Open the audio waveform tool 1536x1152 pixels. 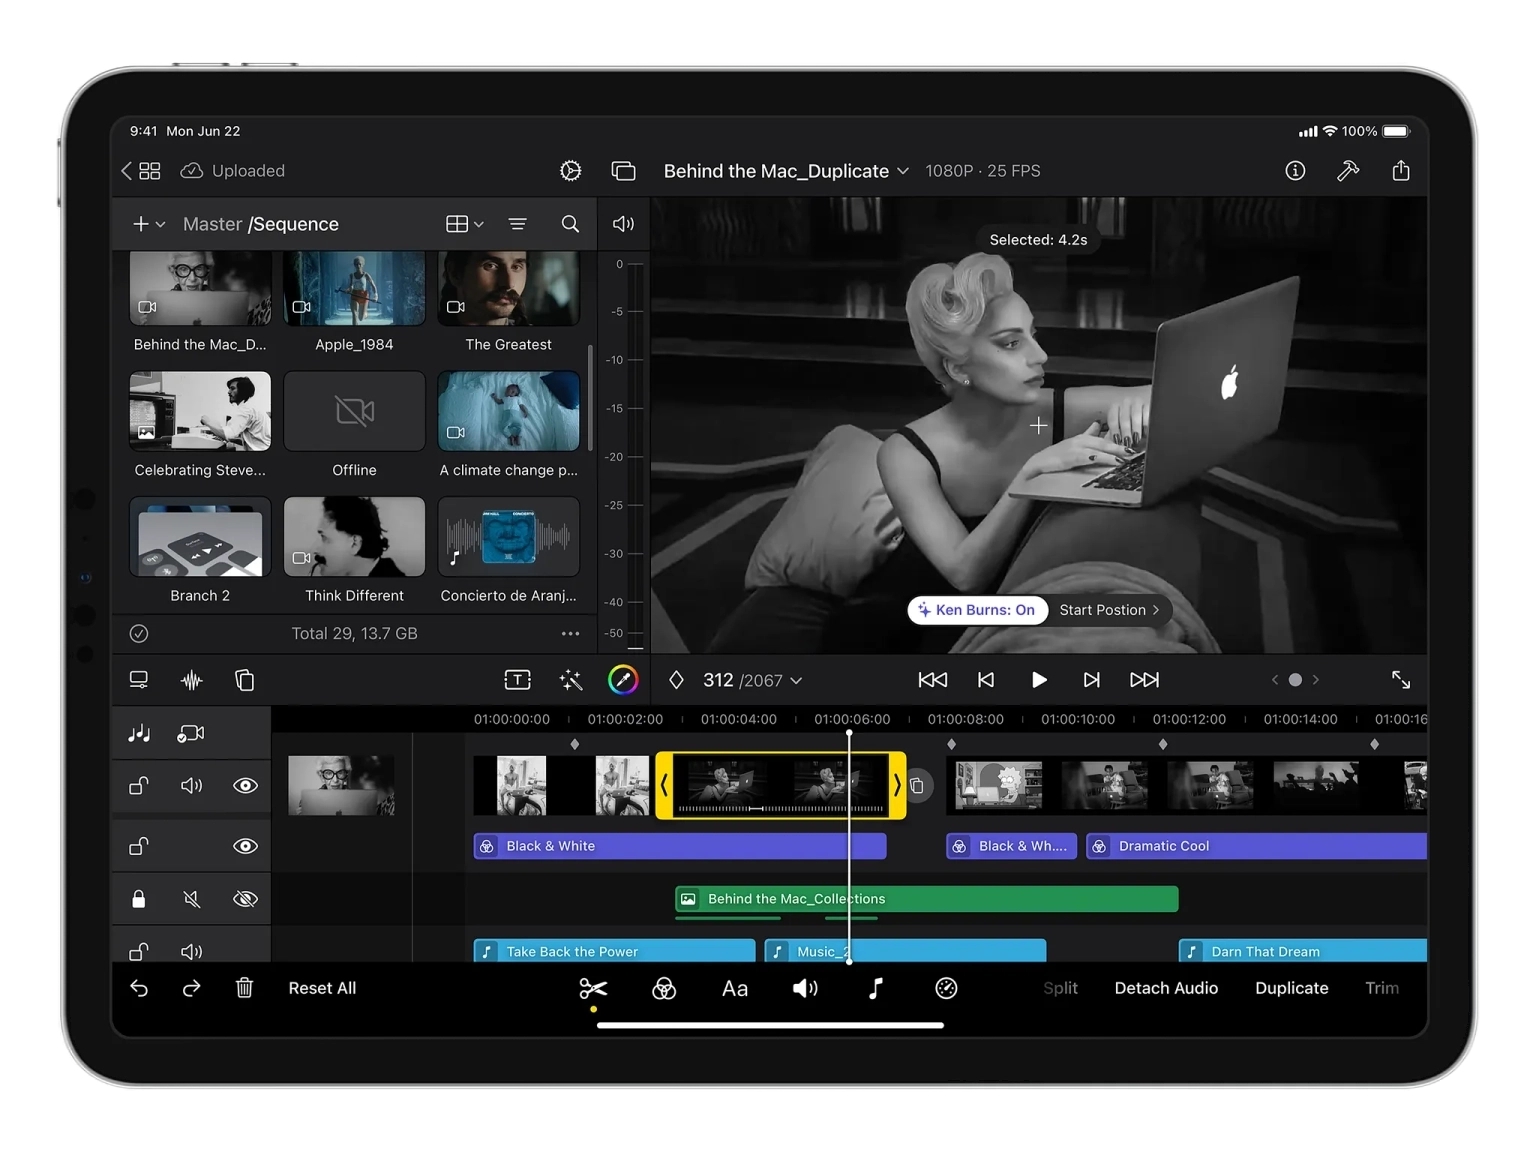point(191,680)
